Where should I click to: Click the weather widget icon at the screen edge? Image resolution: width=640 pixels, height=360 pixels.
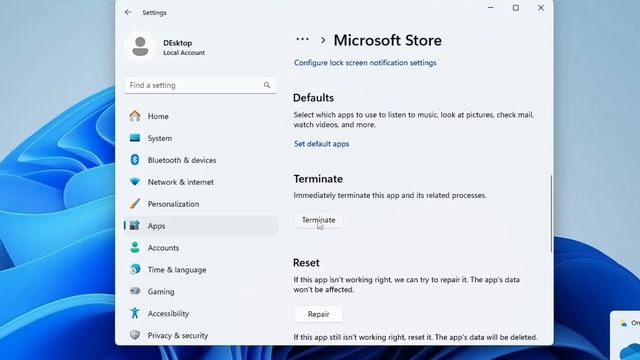coord(624,323)
